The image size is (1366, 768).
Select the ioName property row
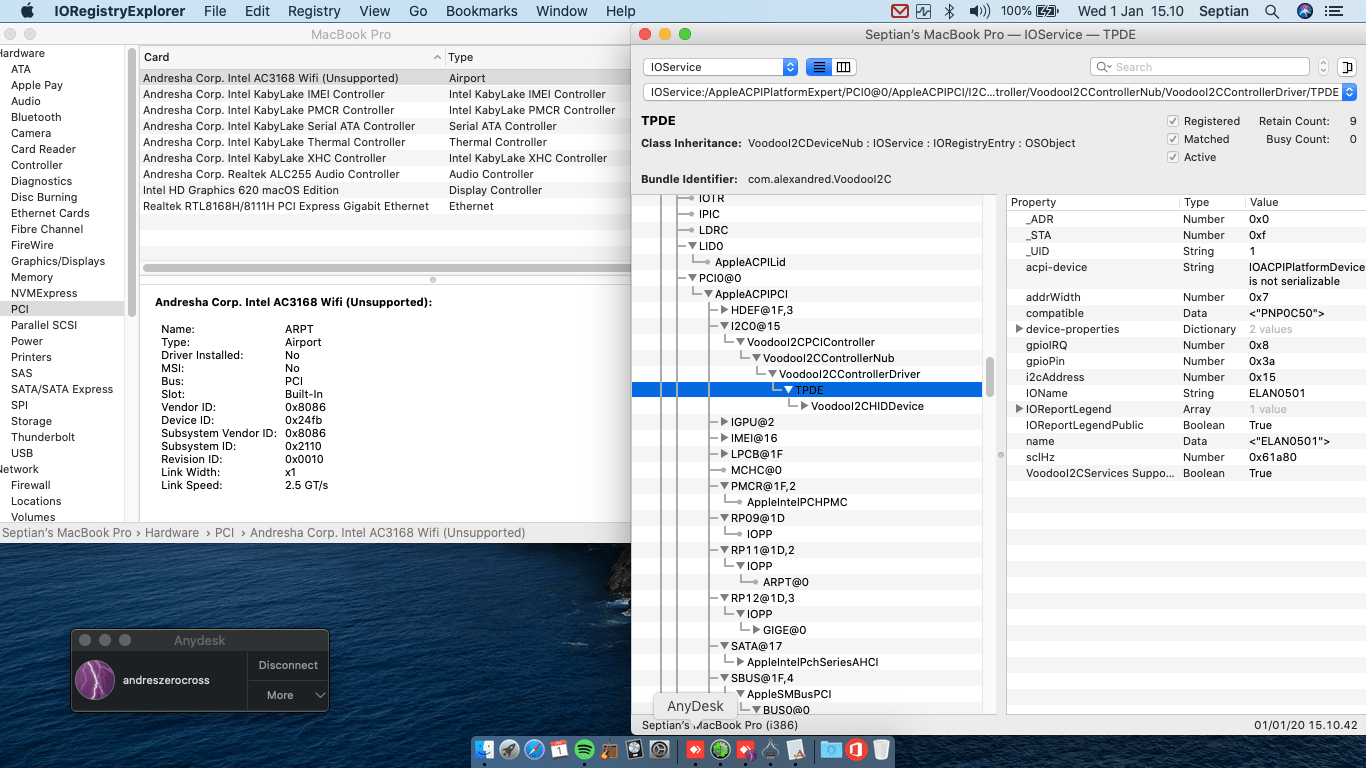(1185, 393)
